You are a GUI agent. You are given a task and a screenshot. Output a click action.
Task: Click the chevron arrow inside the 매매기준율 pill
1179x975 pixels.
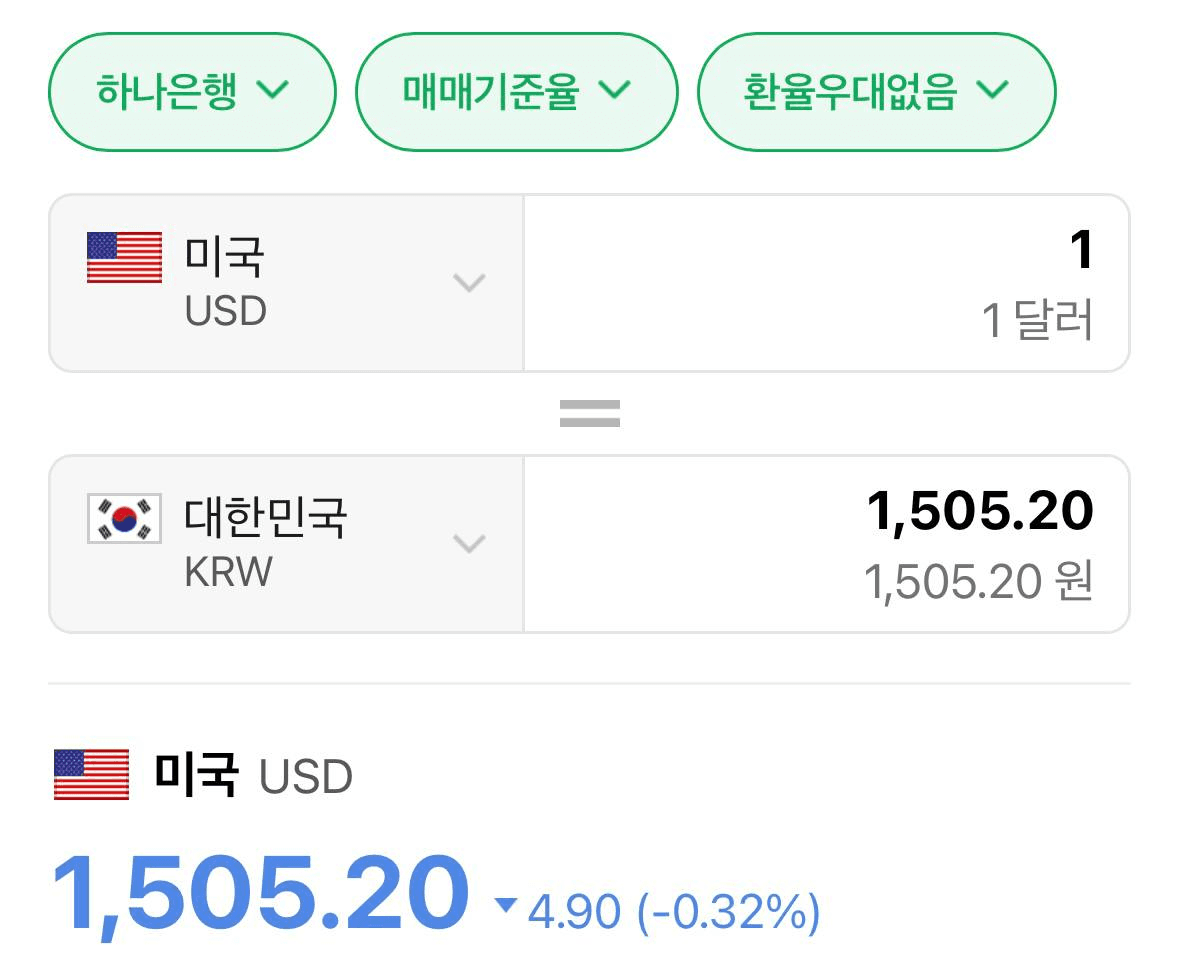coord(615,90)
